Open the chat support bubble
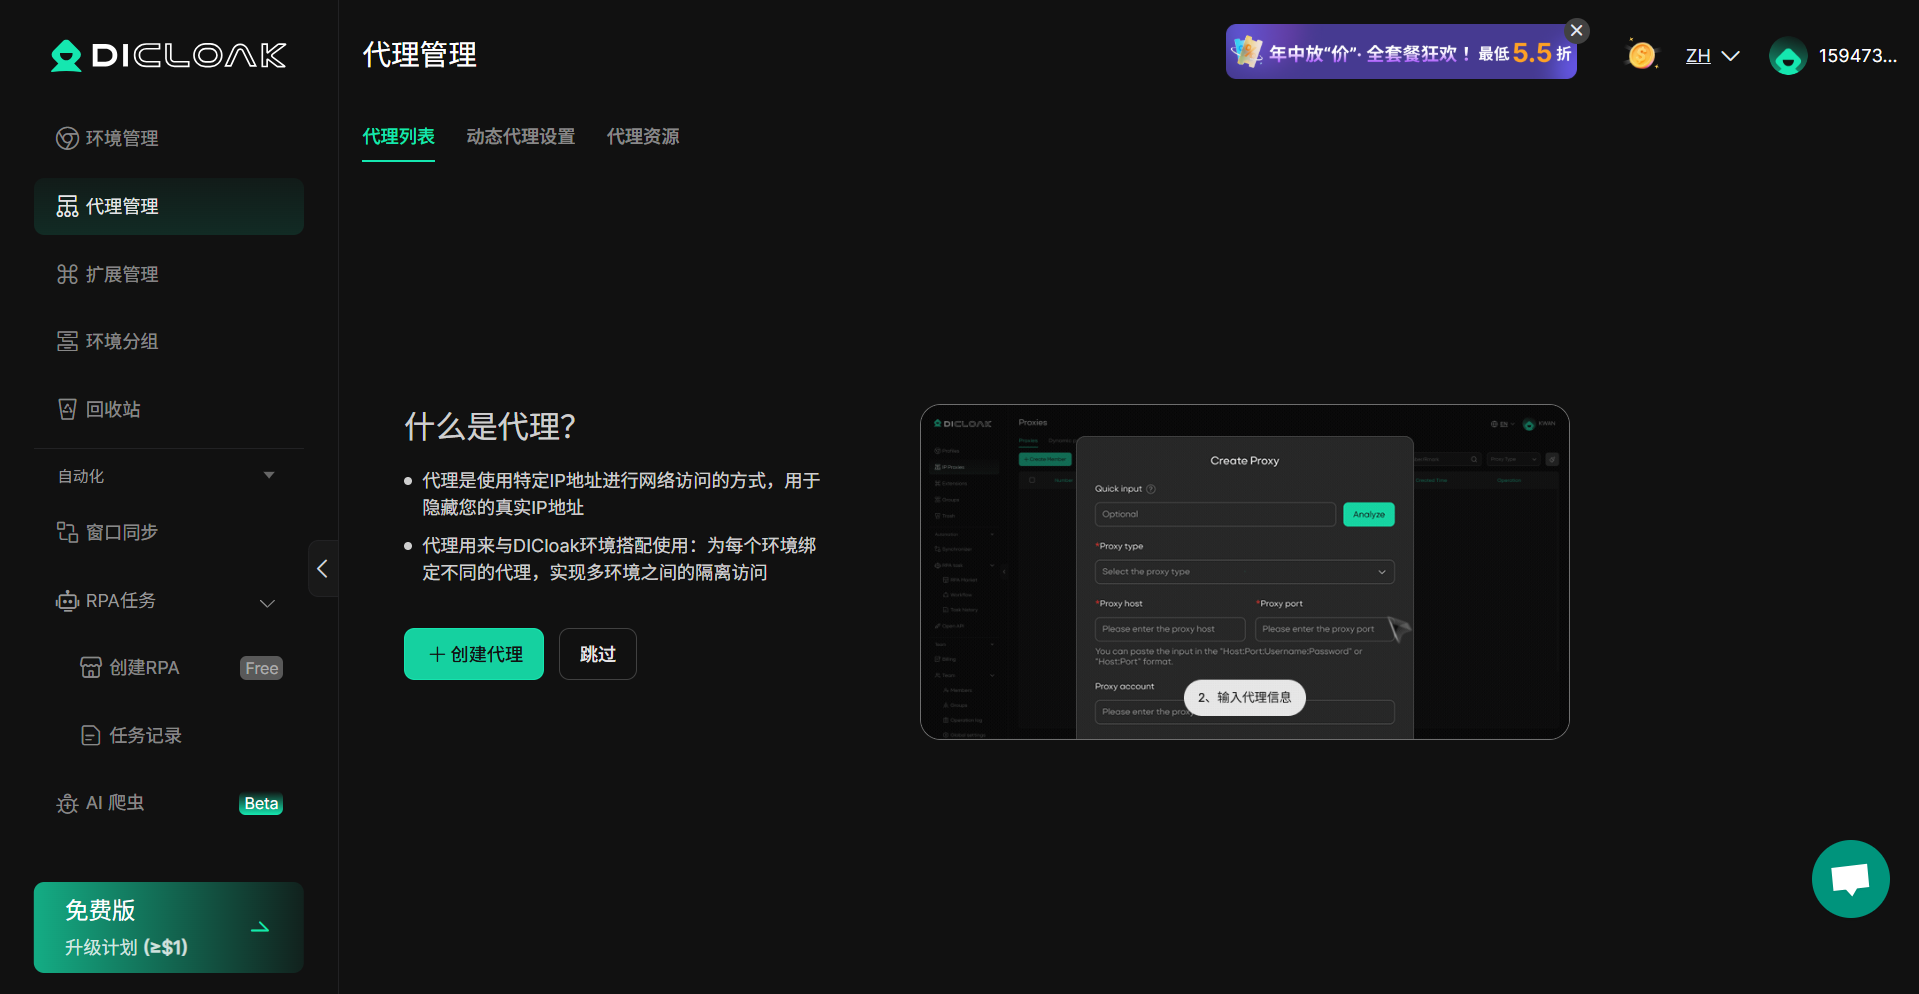The height and width of the screenshot is (994, 1919). (1851, 879)
